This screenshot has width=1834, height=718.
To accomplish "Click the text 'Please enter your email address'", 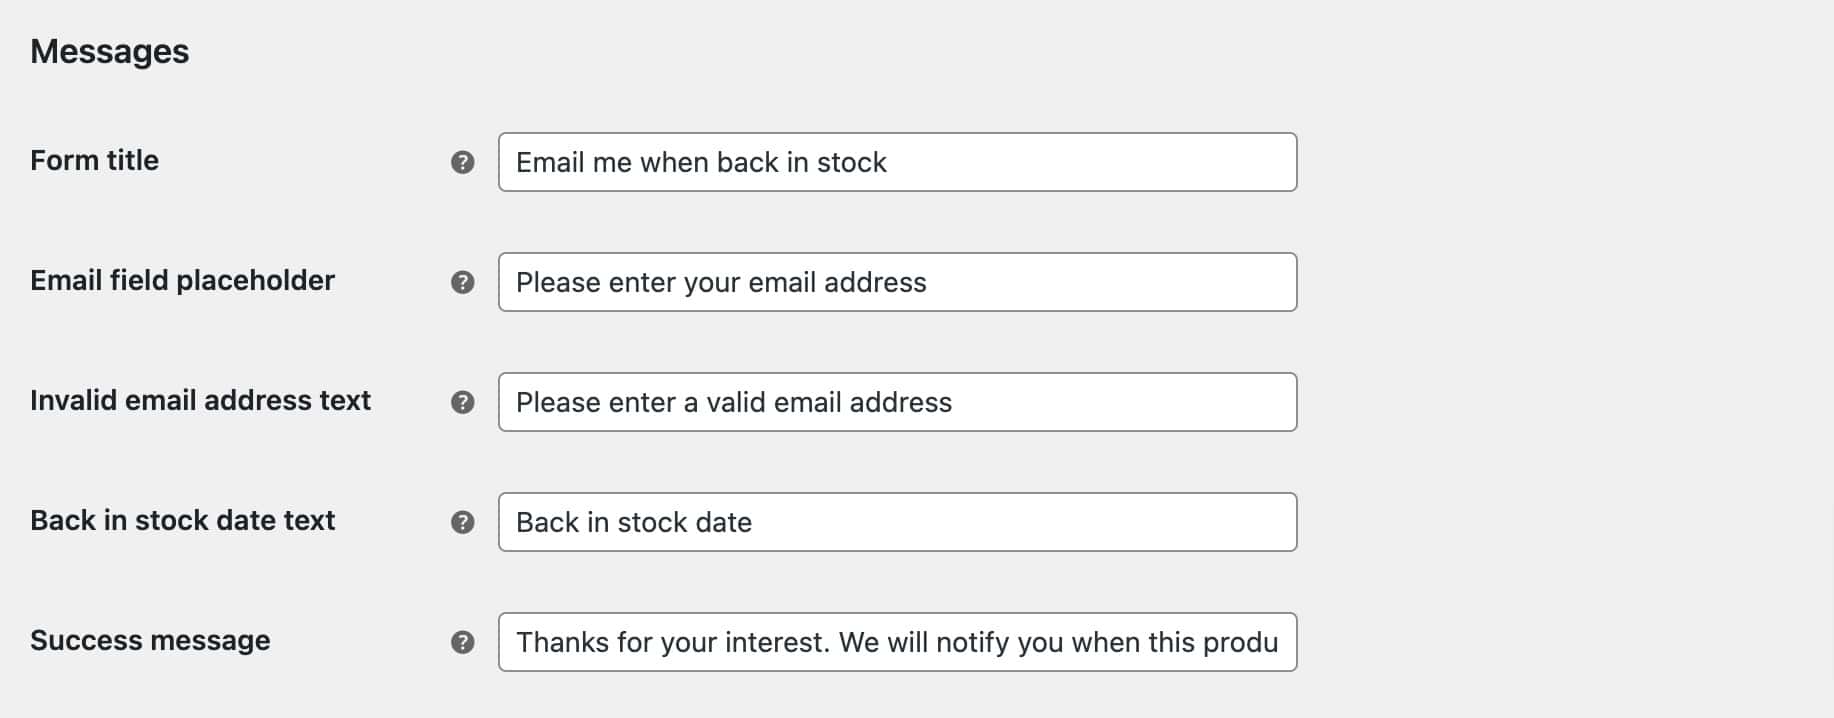I will point(721,282).
